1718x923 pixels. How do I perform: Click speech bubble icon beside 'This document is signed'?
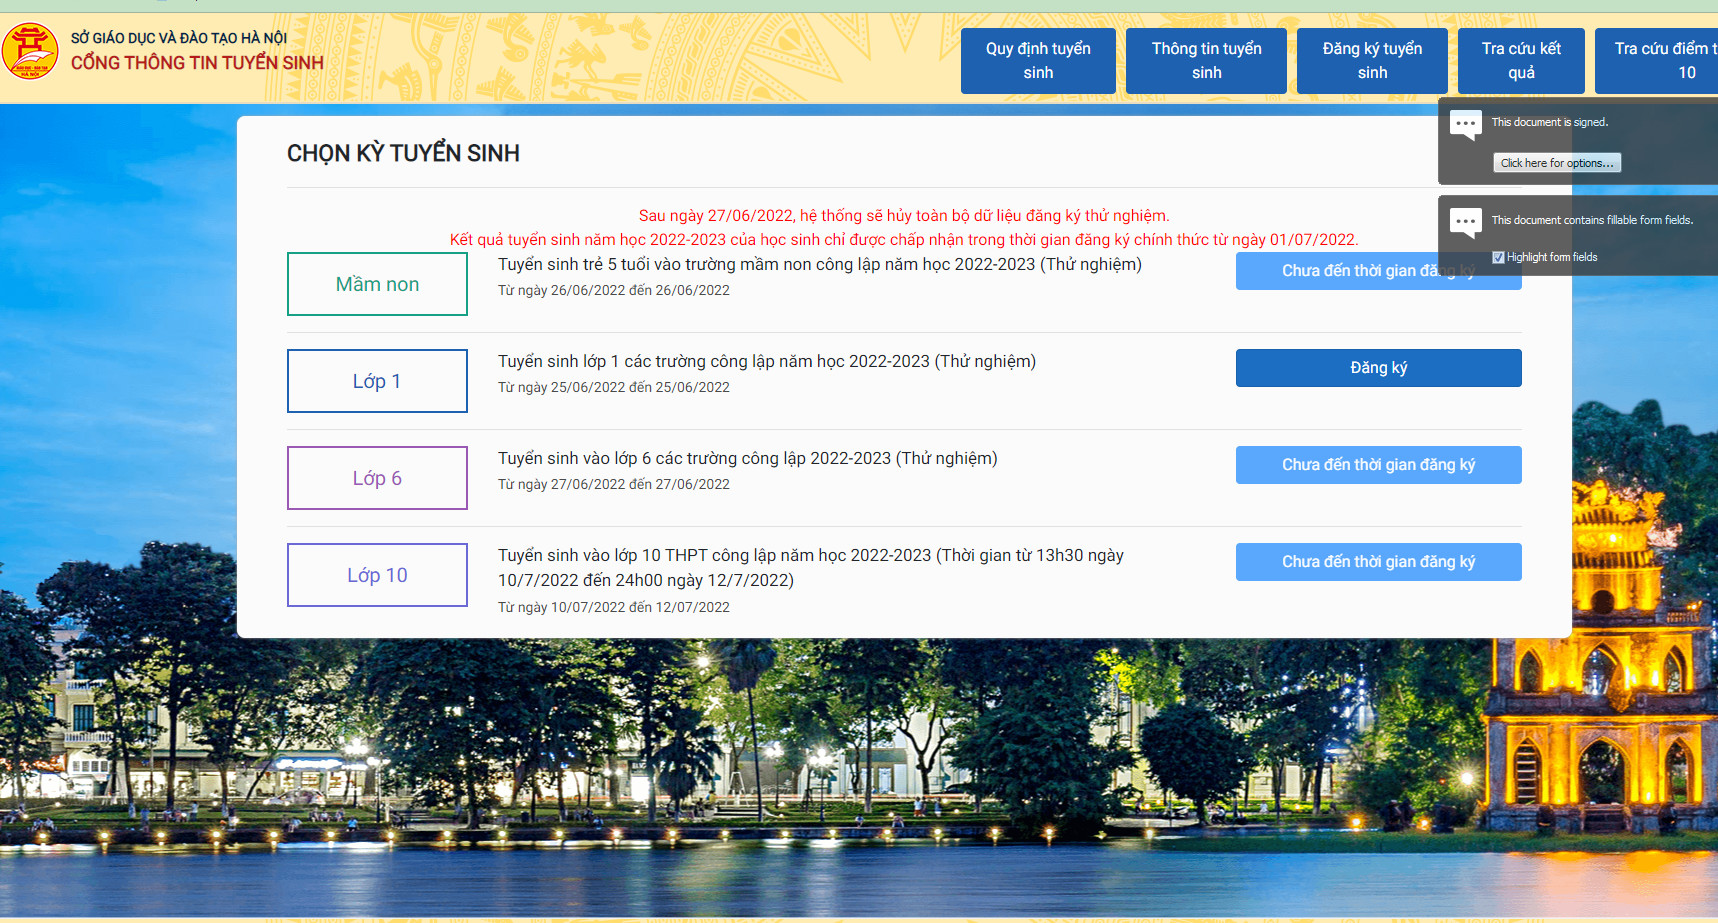(1465, 125)
